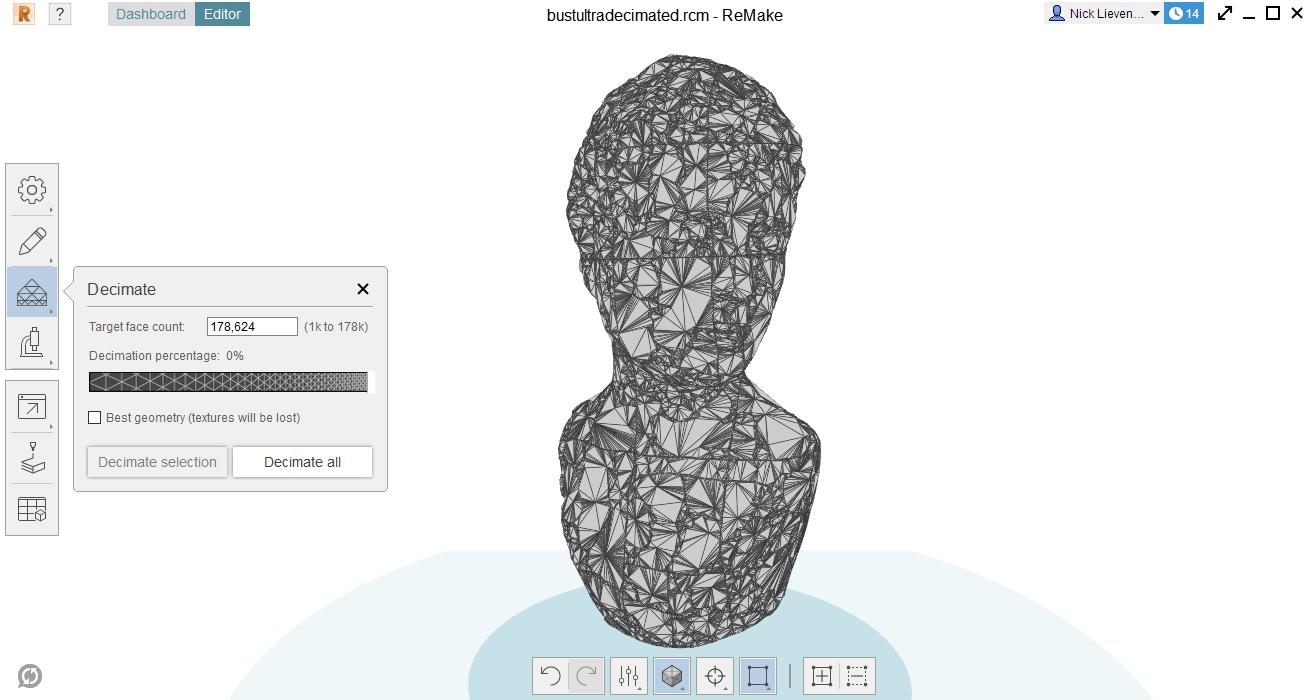Open the scale and units tool

click(32, 508)
